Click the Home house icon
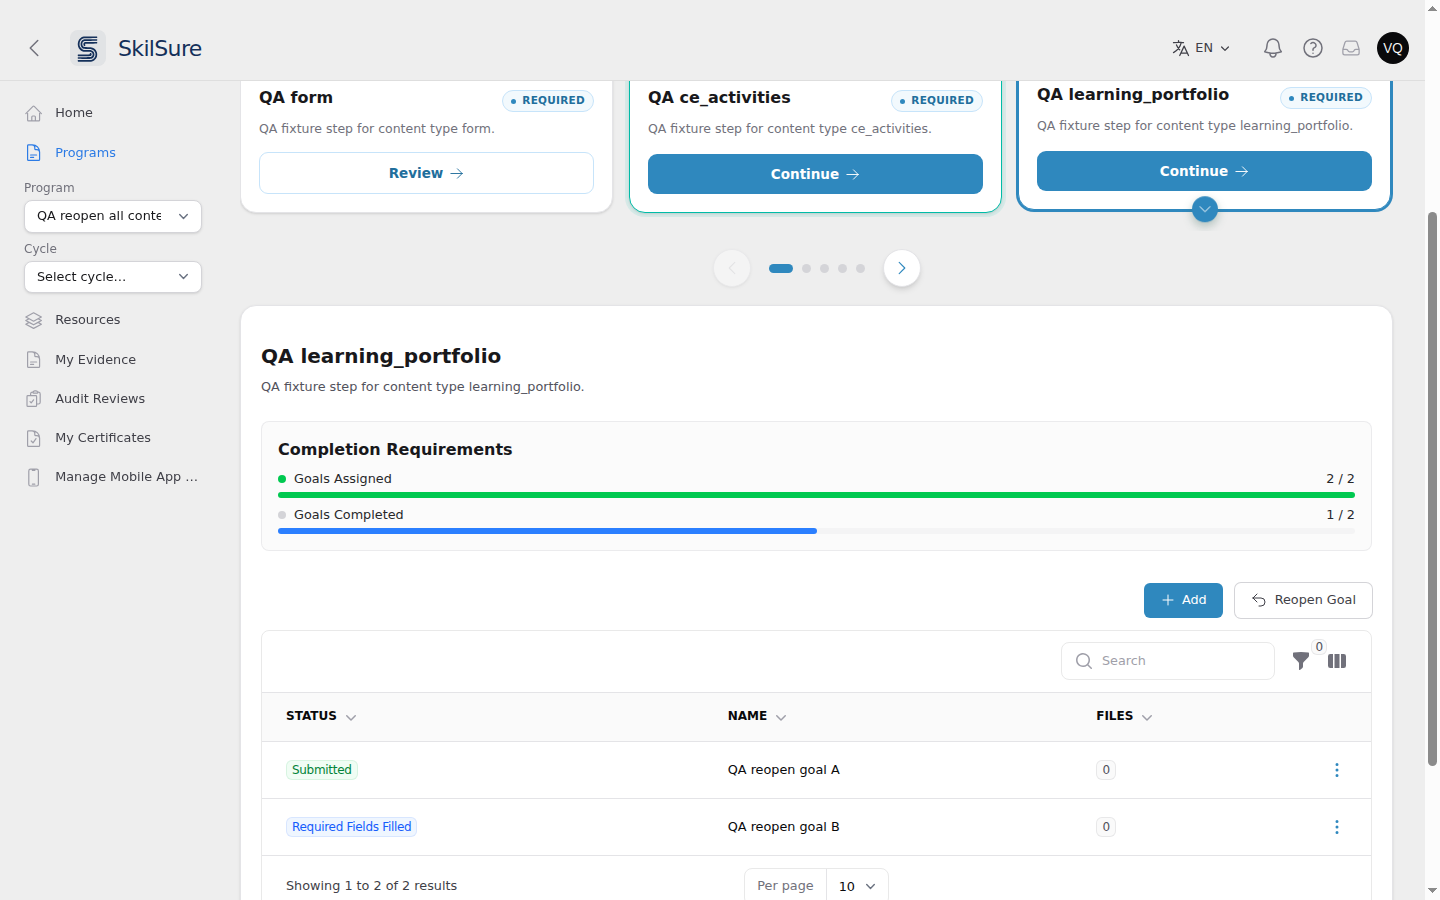1440x900 pixels. point(34,113)
